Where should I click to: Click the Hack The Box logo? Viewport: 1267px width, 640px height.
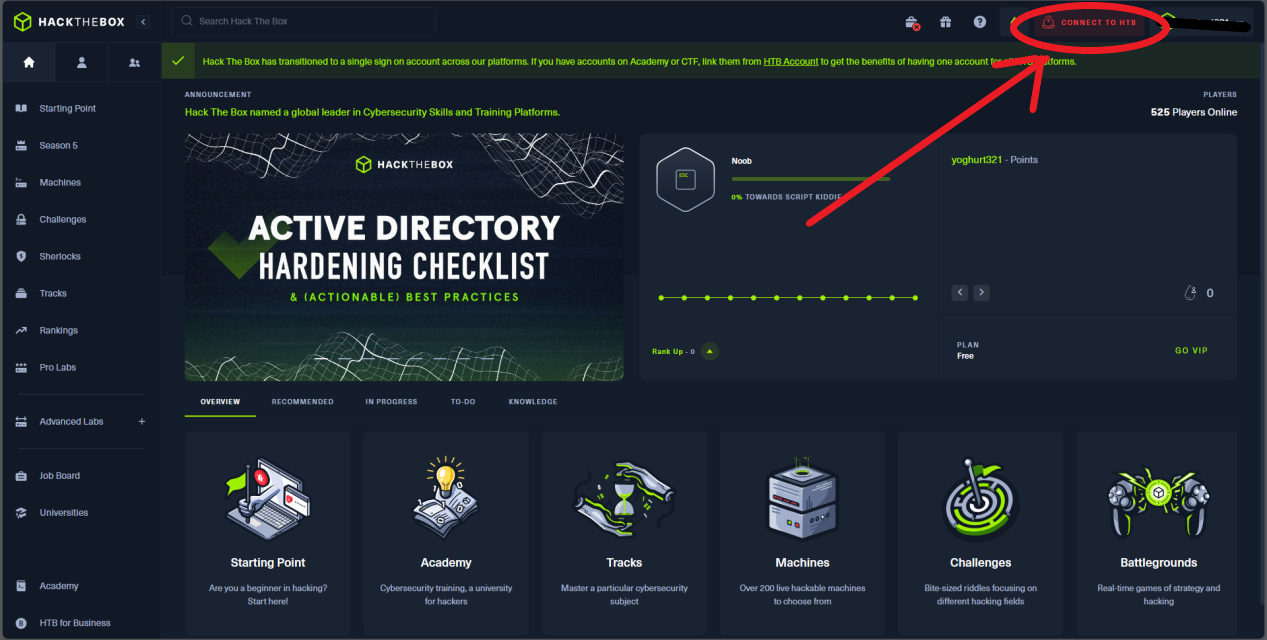pos(69,22)
